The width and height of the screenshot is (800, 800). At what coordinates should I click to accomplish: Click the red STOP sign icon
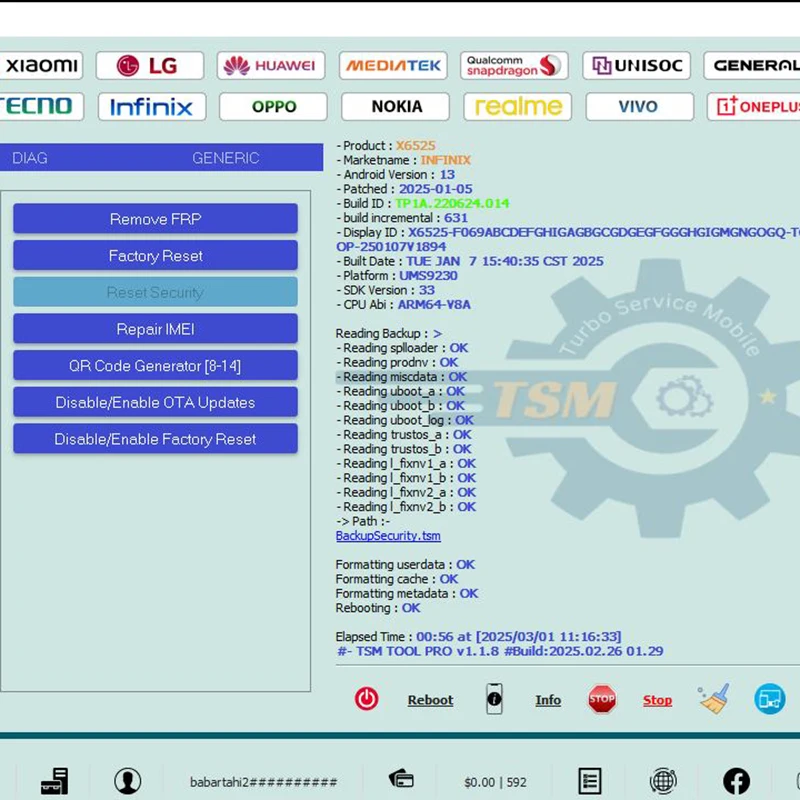(602, 699)
